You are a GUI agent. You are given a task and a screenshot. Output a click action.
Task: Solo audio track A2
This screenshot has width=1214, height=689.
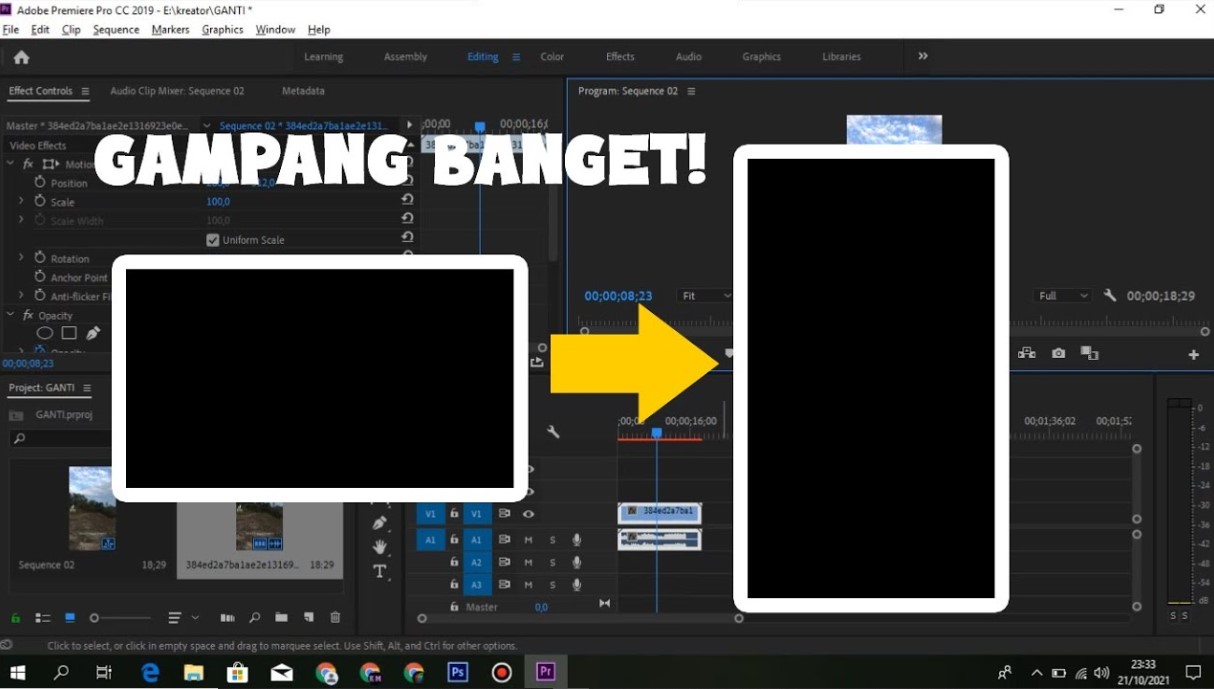point(553,562)
